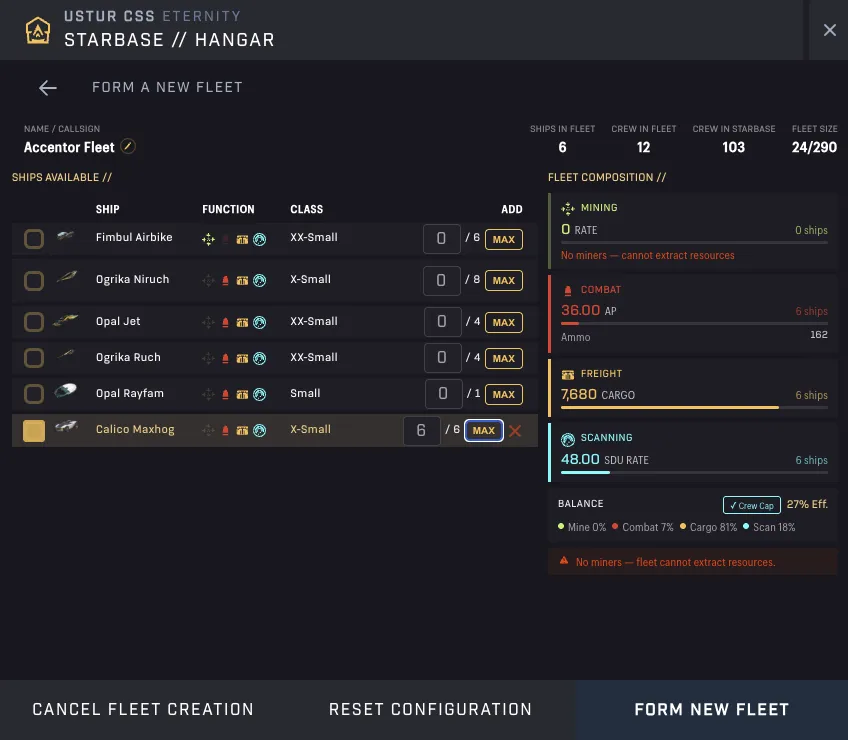Click the freight cargo icon on Opal Jet row
The width and height of the screenshot is (848, 740).
pyautogui.click(x=241, y=322)
